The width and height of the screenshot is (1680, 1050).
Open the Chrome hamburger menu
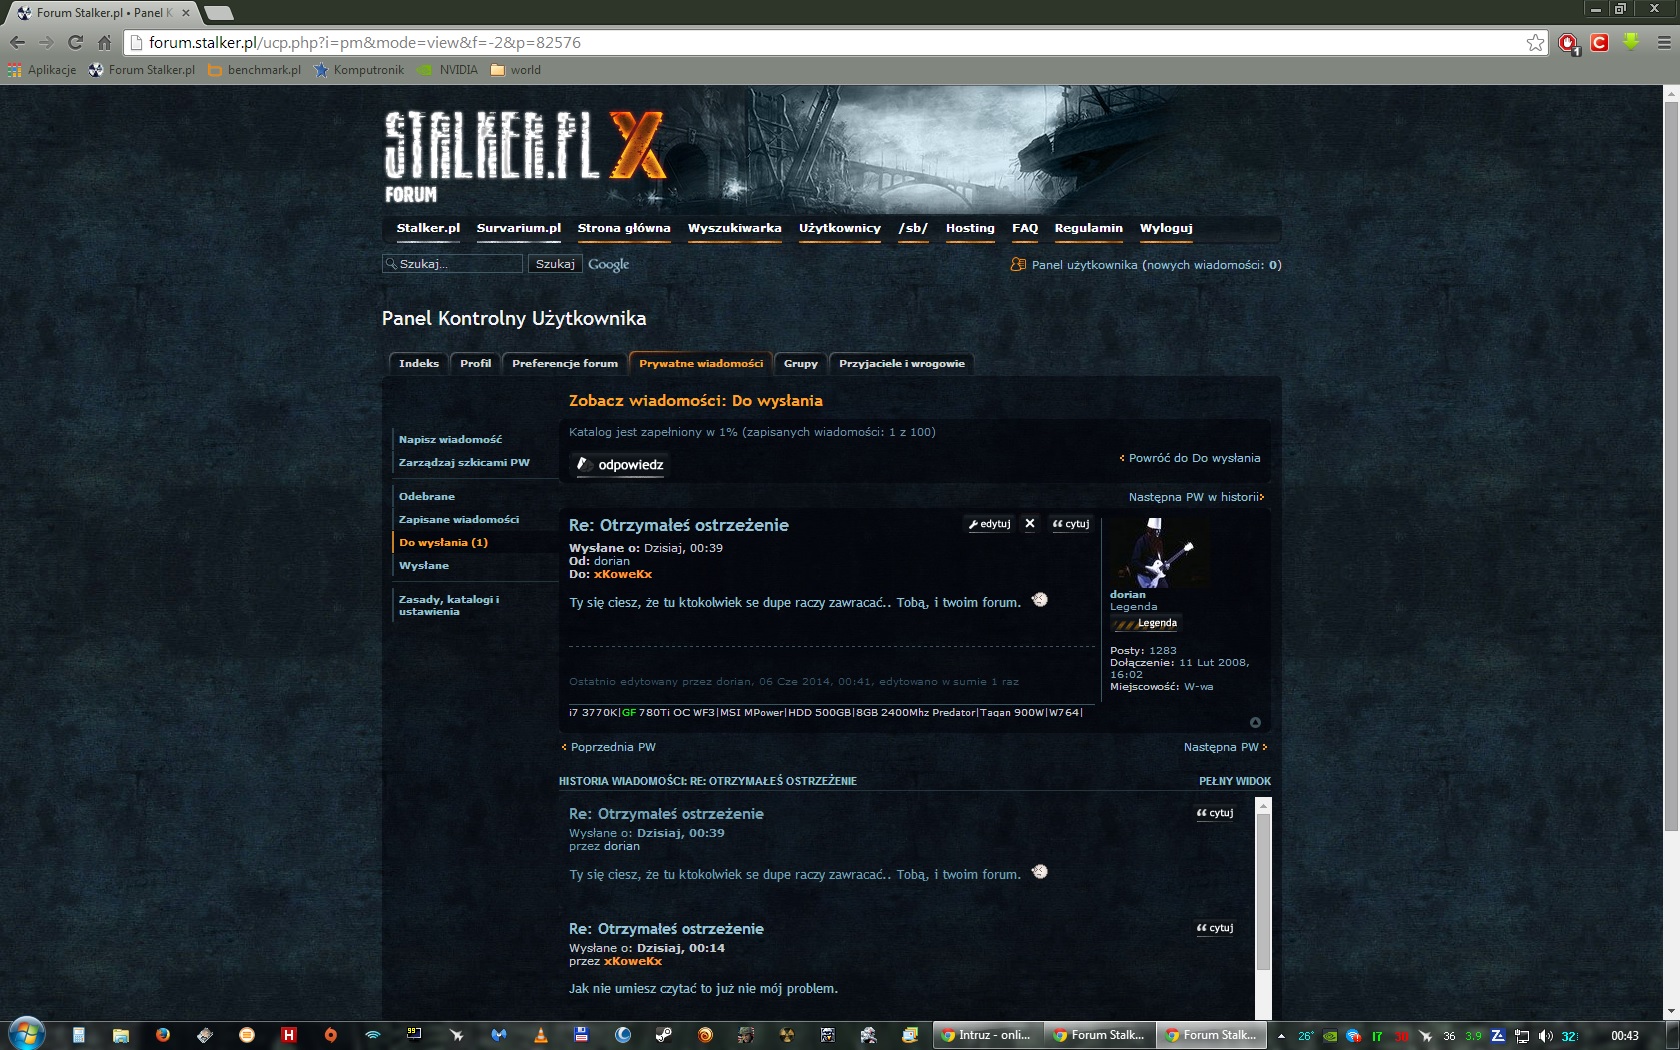pyautogui.click(x=1664, y=42)
